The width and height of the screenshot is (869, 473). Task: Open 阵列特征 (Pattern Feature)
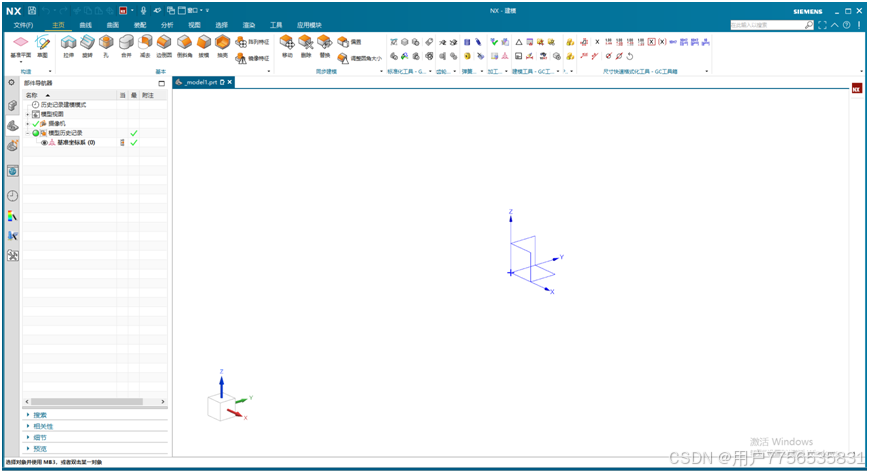(252, 42)
